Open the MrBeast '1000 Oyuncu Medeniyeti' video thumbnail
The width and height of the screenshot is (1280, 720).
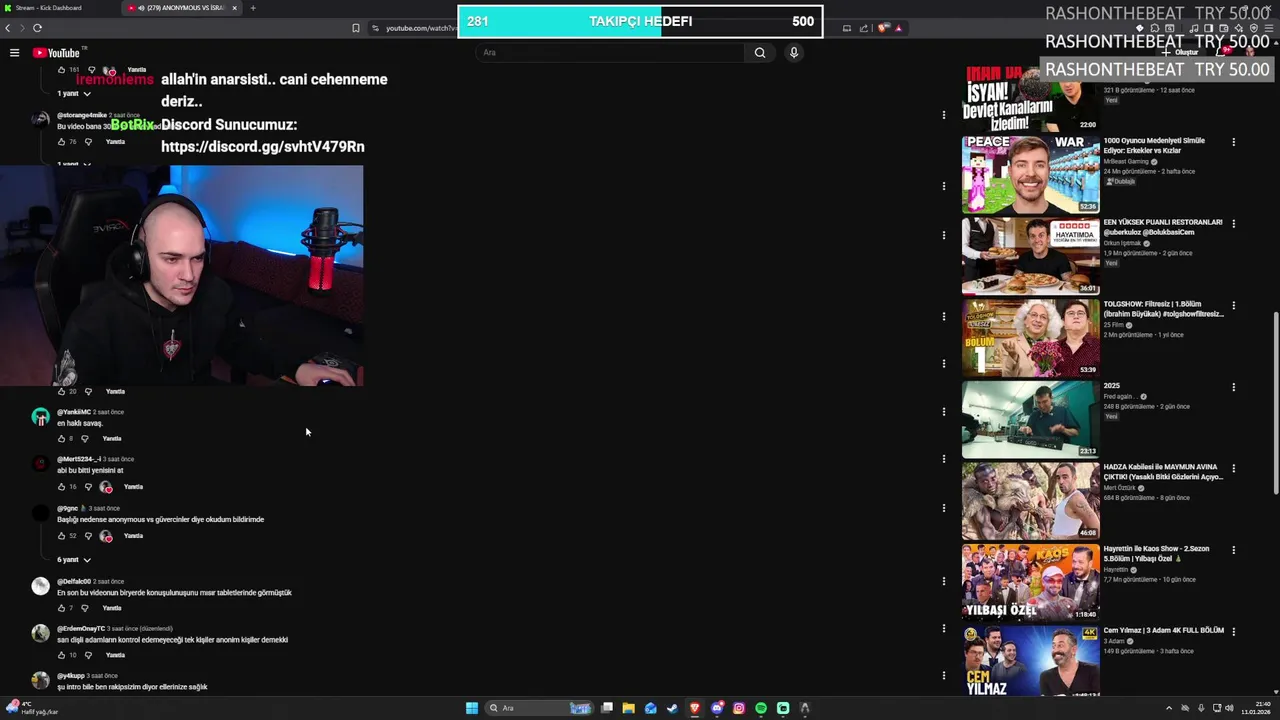click(x=1030, y=175)
